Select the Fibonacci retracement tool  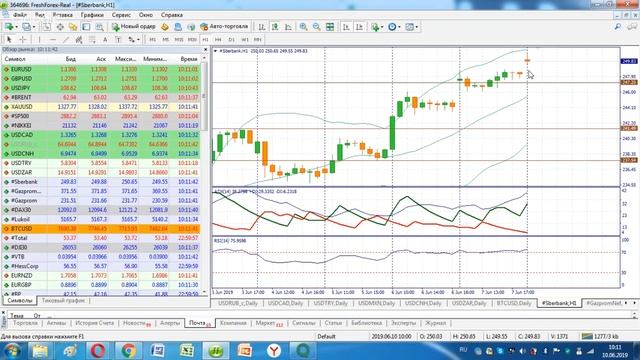point(92,40)
